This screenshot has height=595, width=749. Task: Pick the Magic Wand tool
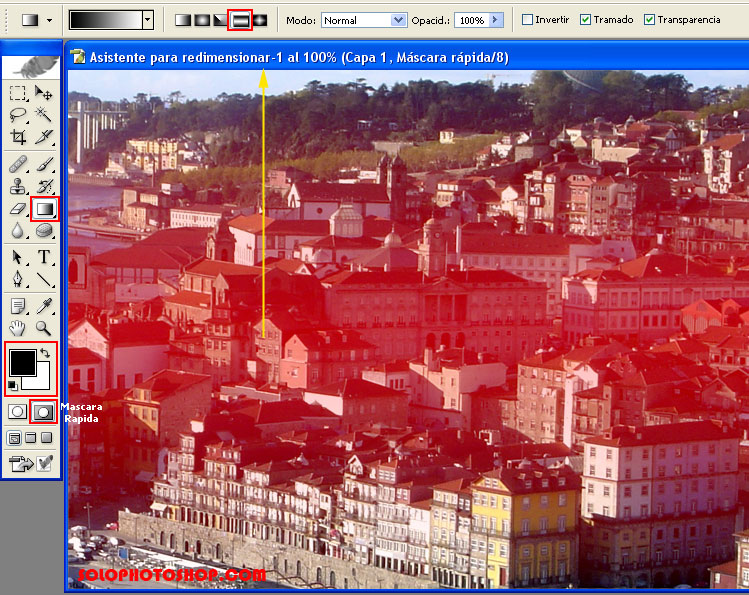(x=44, y=115)
